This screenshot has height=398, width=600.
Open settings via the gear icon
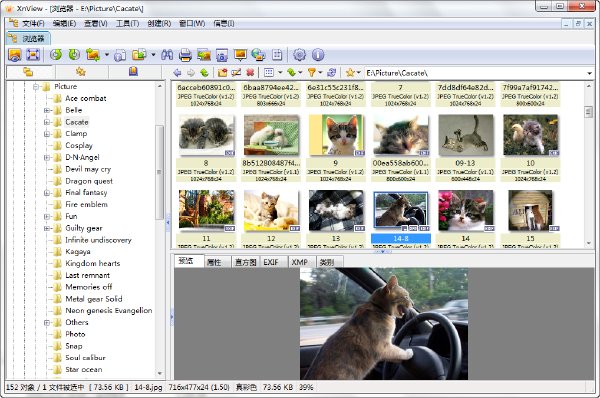299,55
